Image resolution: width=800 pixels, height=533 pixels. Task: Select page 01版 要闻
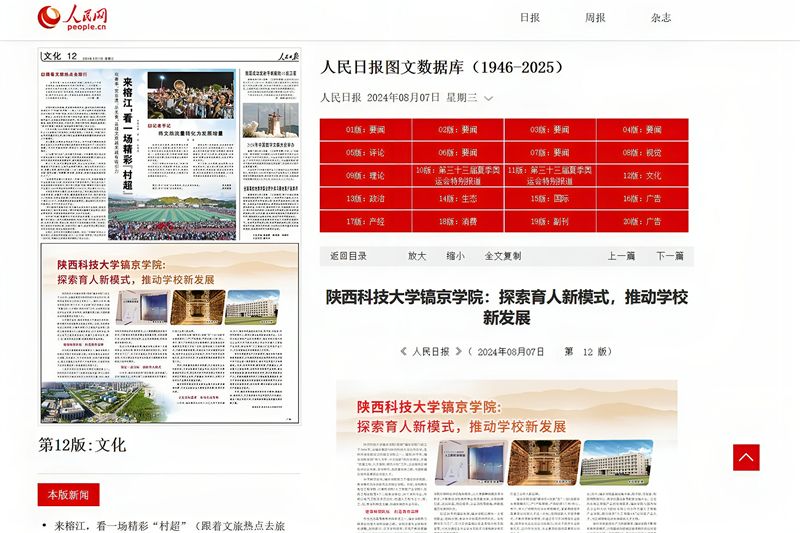pyautogui.click(x=365, y=130)
